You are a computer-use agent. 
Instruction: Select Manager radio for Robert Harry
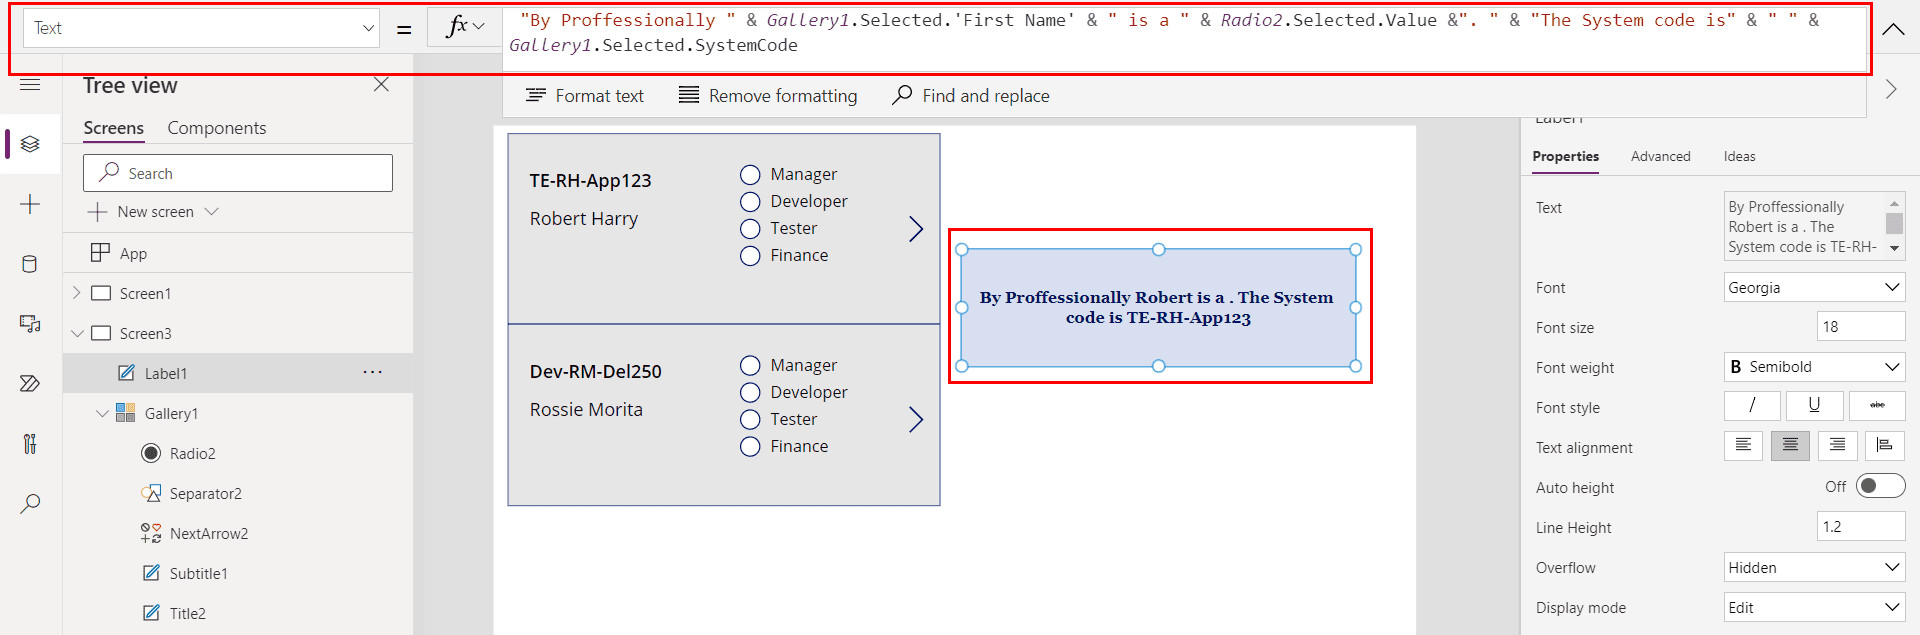tap(750, 175)
